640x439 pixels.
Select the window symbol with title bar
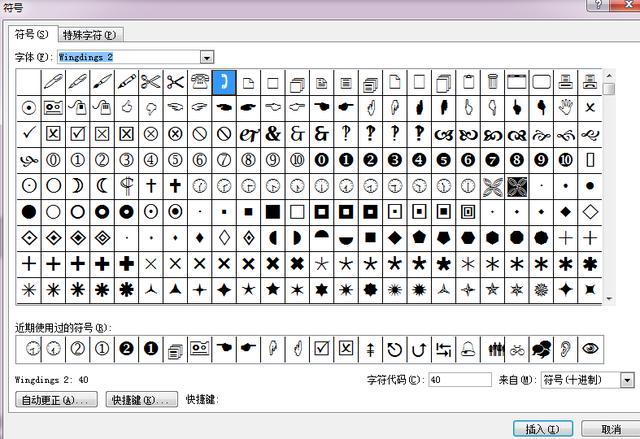click(517, 82)
